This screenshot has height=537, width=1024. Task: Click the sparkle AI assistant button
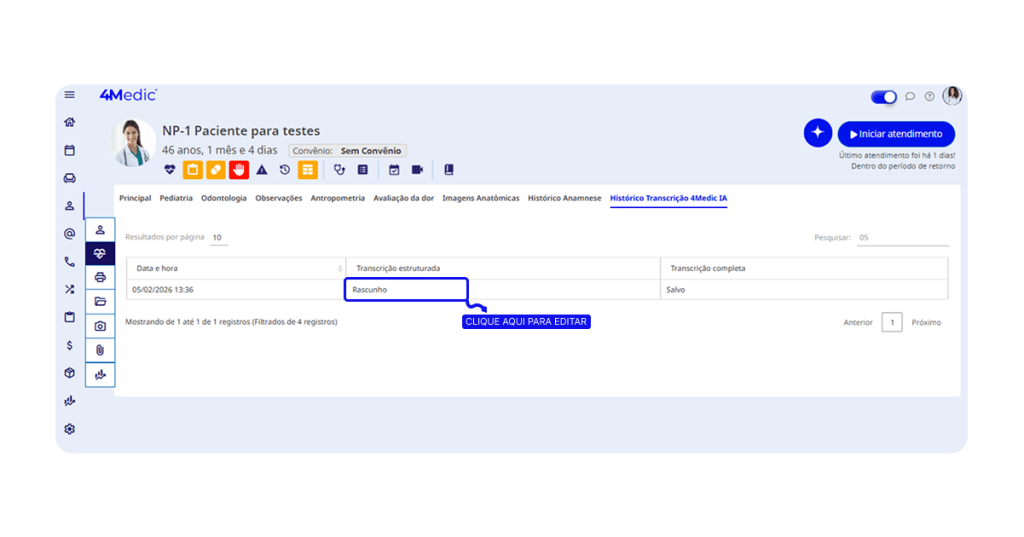817,133
